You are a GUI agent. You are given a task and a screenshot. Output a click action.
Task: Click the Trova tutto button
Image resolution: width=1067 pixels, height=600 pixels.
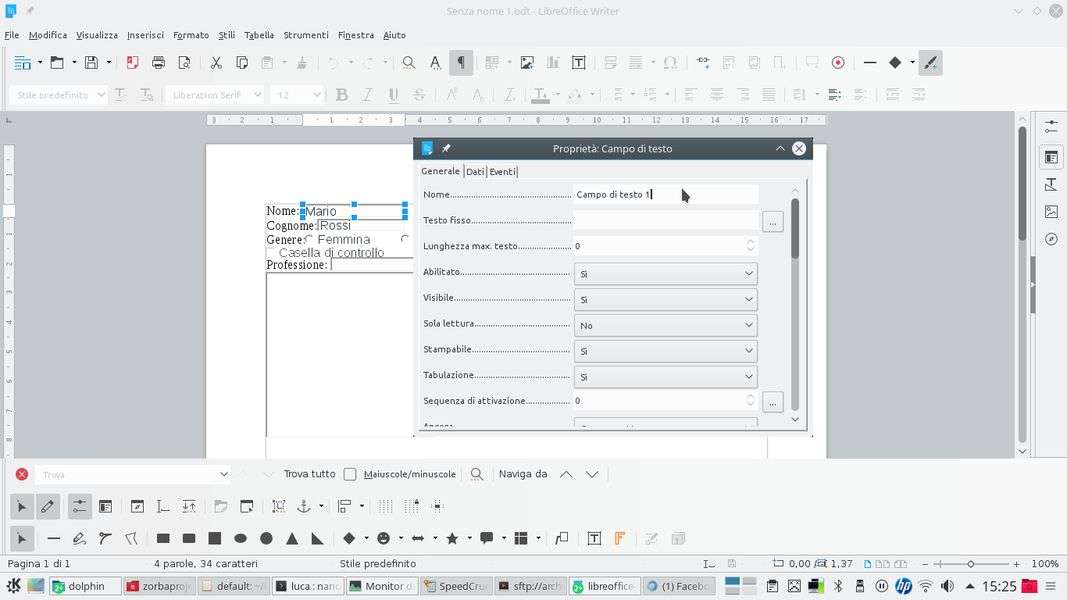point(309,474)
